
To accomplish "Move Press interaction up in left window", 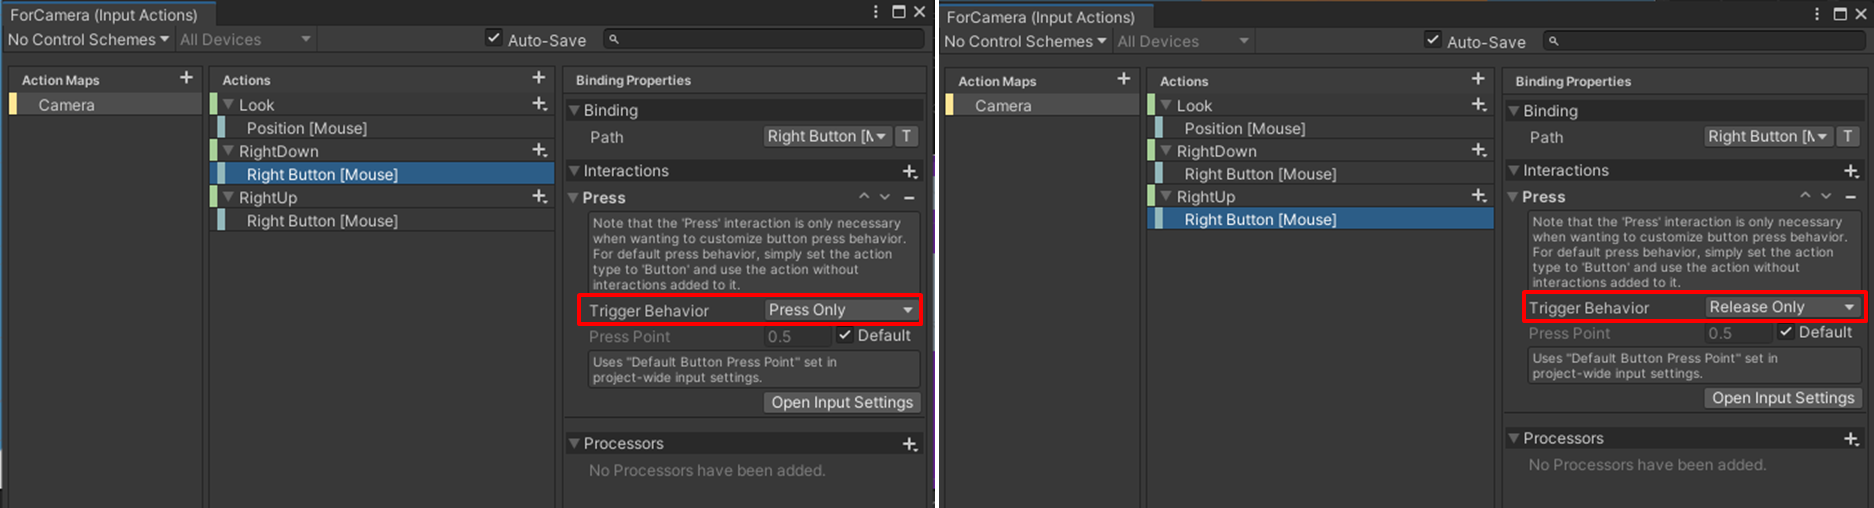I will click(x=864, y=197).
